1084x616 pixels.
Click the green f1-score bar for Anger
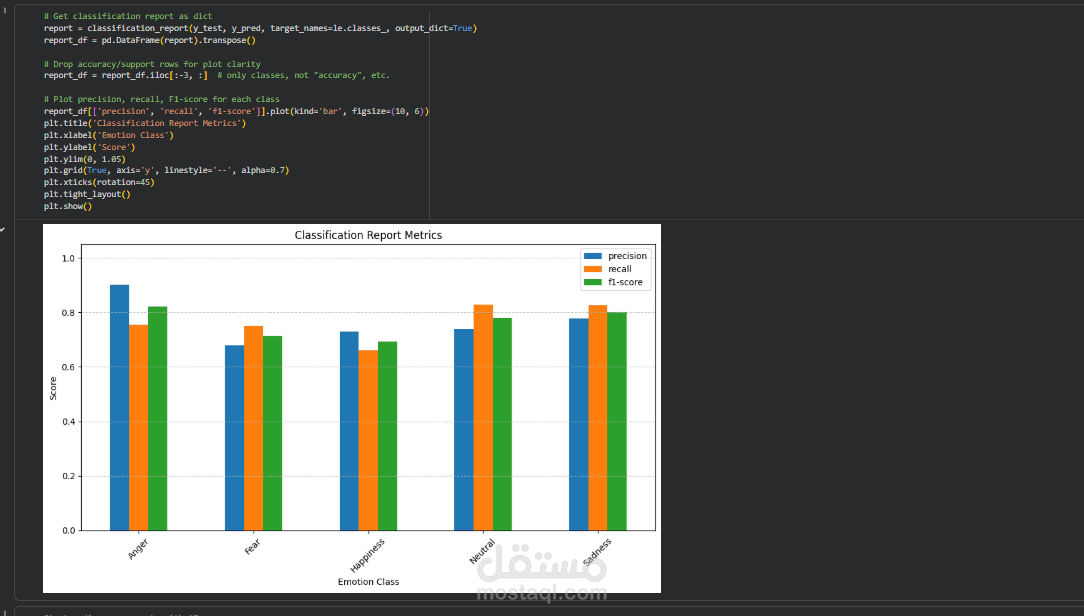[x=158, y=418]
